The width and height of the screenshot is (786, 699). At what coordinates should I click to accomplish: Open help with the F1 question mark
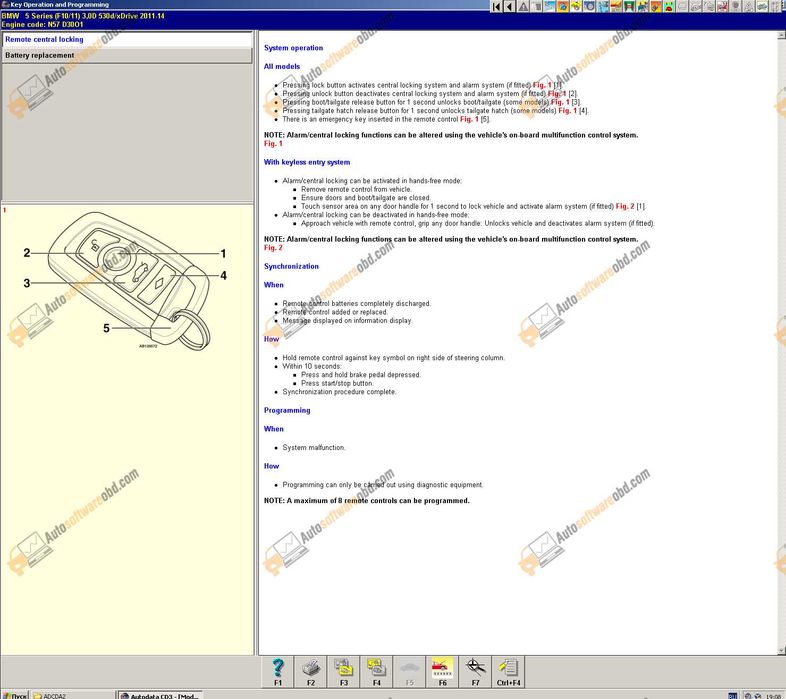point(278,672)
